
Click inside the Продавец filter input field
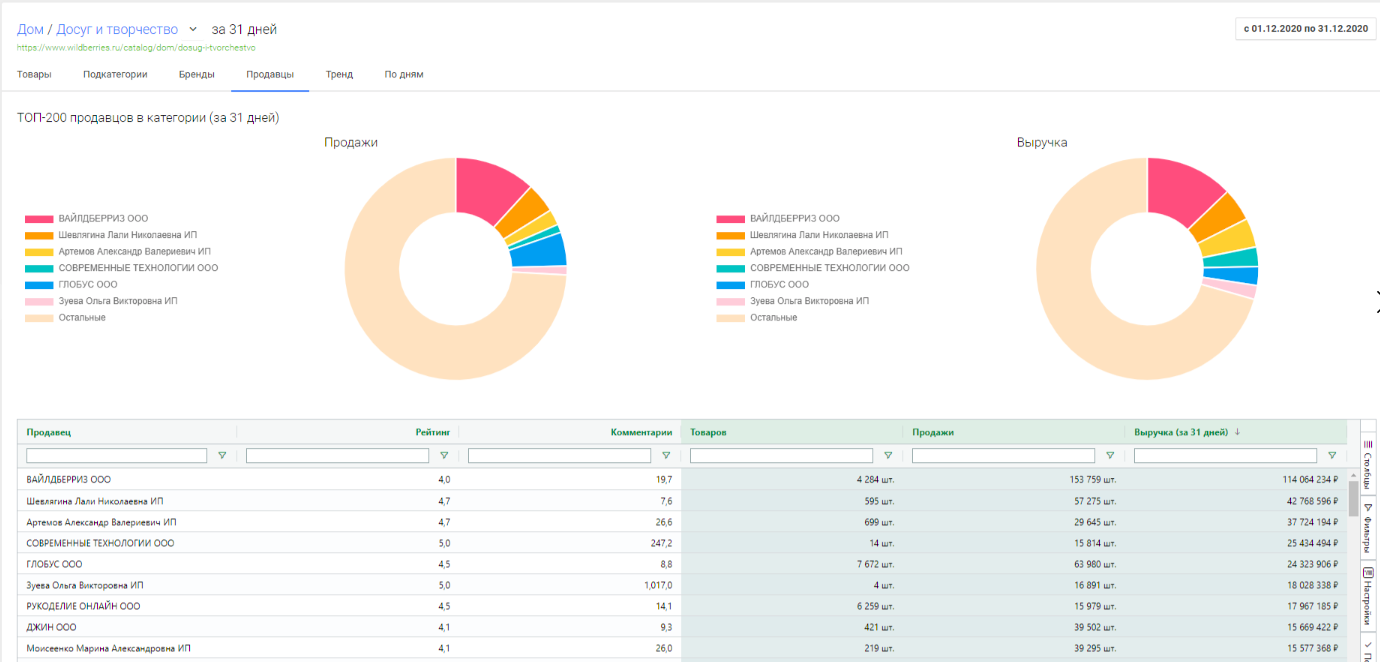coord(115,455)
